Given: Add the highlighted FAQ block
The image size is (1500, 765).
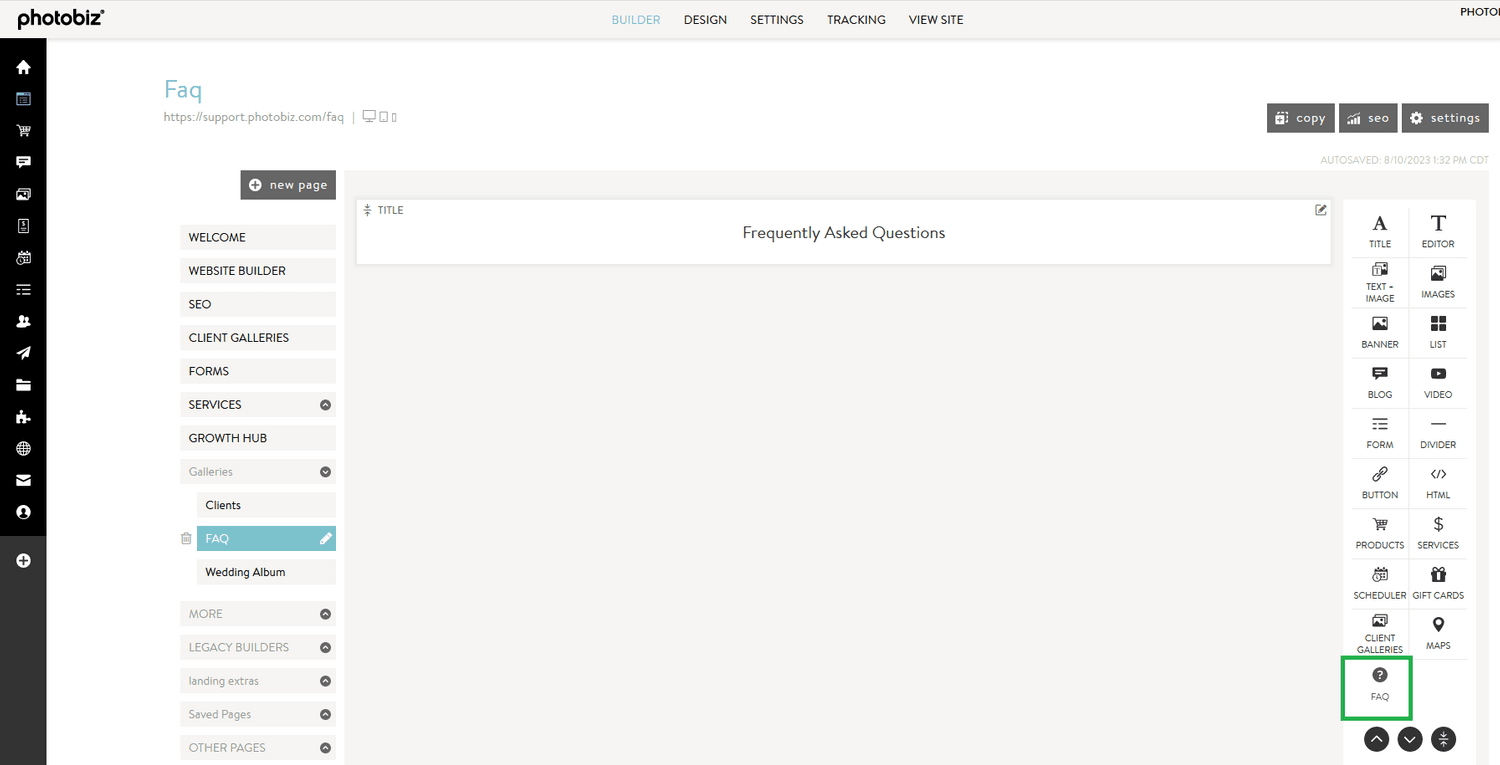Looking at the screenshot, I should (1378, 685).
